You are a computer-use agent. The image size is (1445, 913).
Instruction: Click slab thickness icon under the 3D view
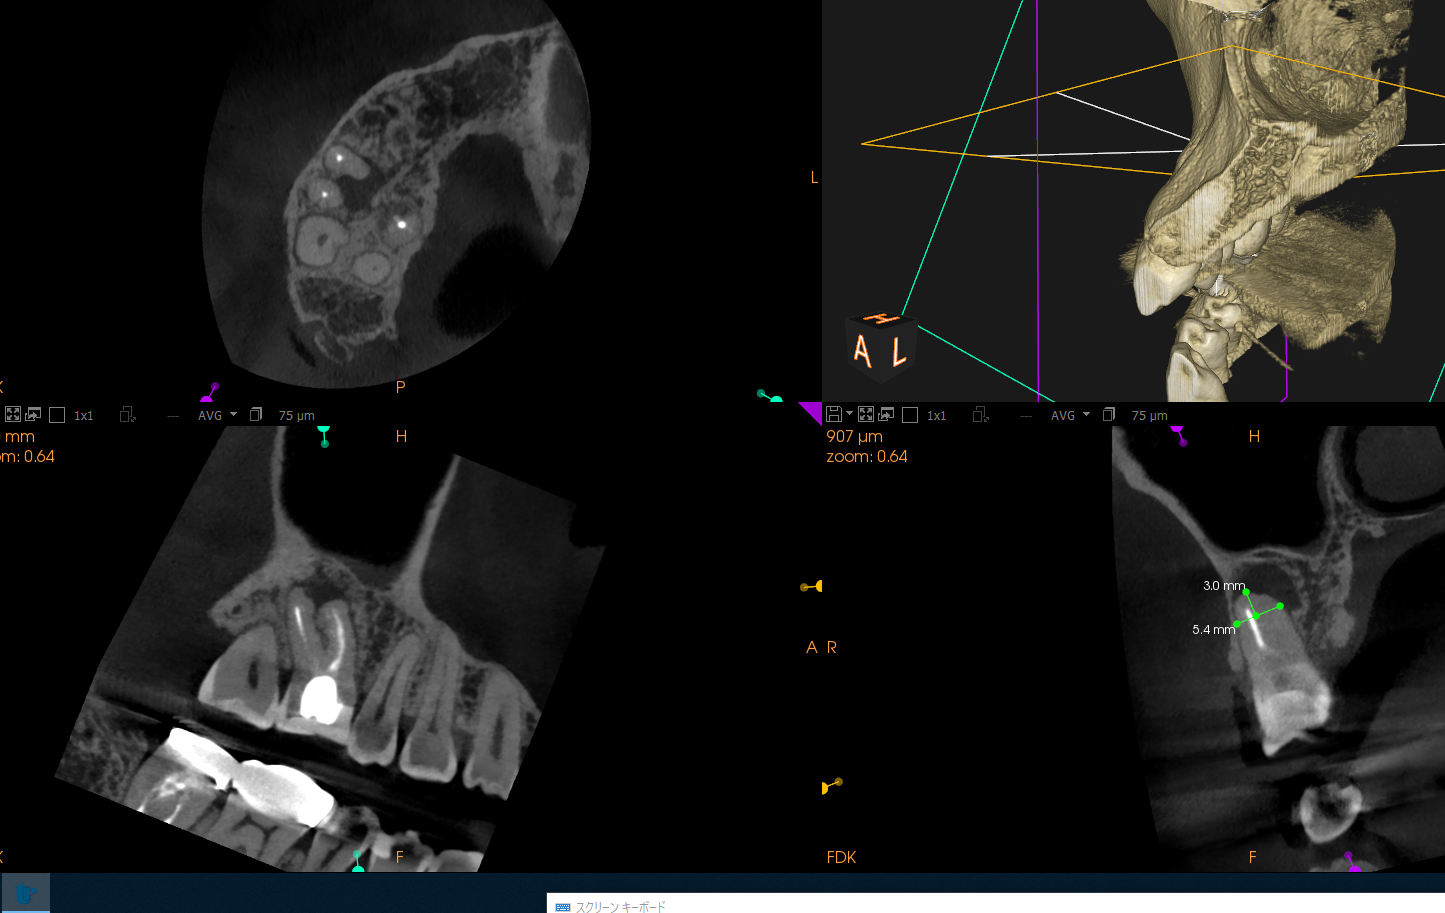1109,414
